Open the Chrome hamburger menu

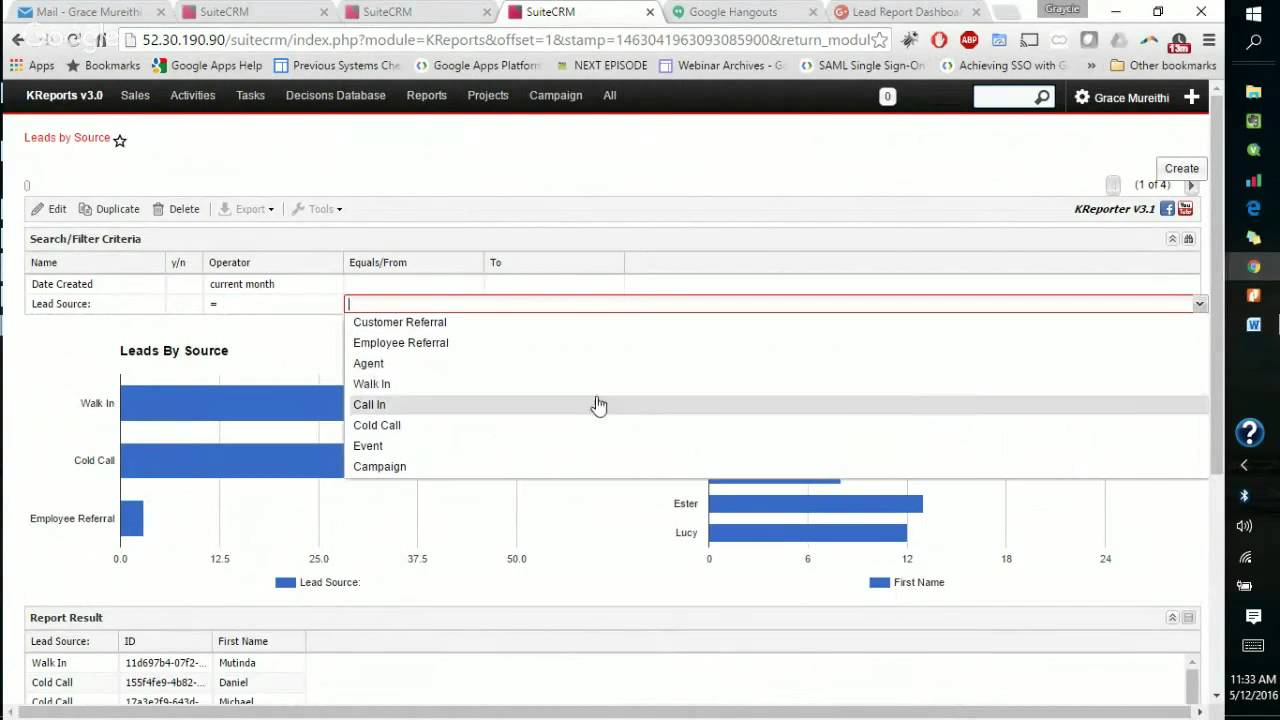[1209, 40]
